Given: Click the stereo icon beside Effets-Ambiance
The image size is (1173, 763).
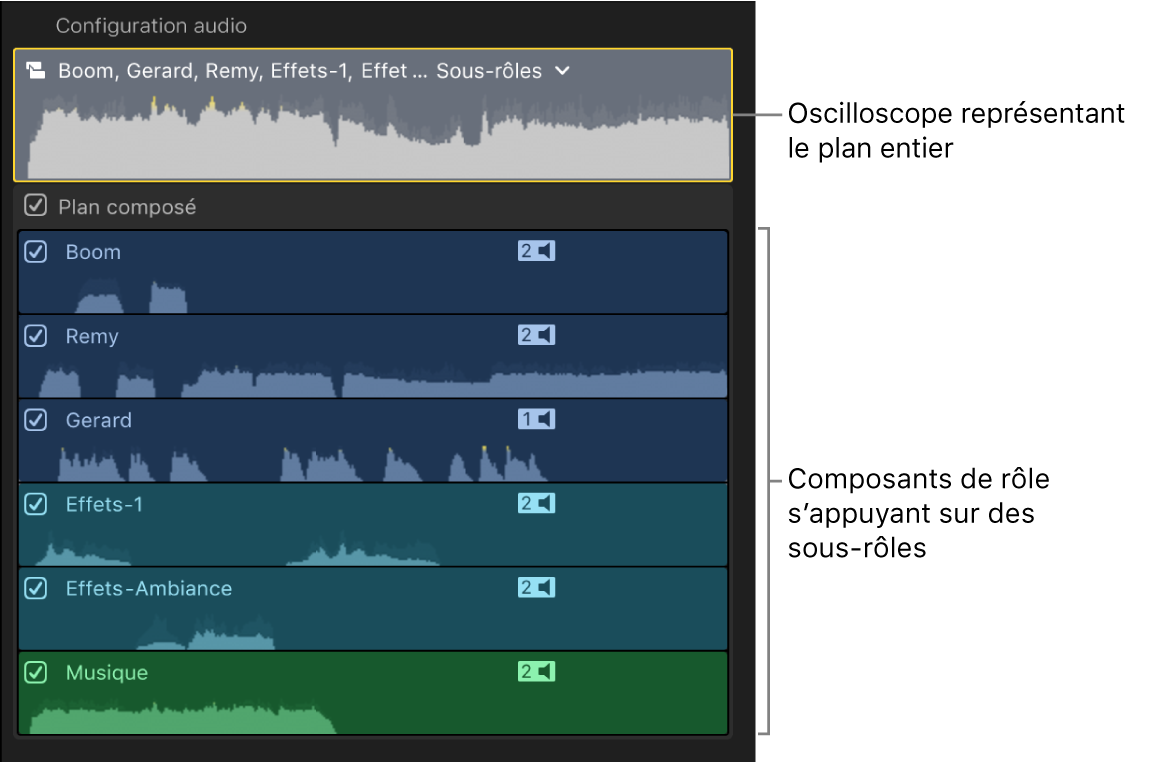Looking at the screenshot, I should coord(536,589).
